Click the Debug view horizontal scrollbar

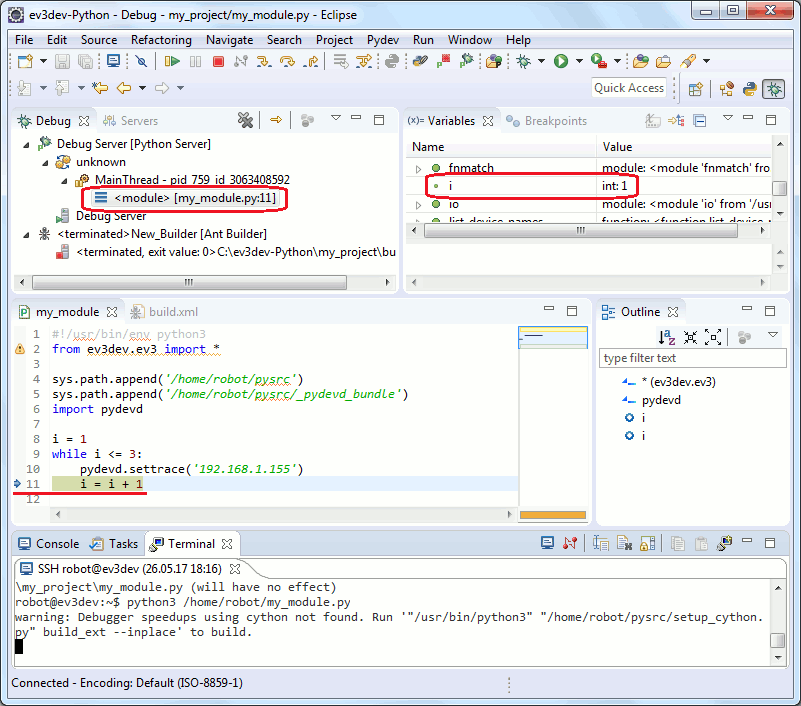tap(189, 282)
